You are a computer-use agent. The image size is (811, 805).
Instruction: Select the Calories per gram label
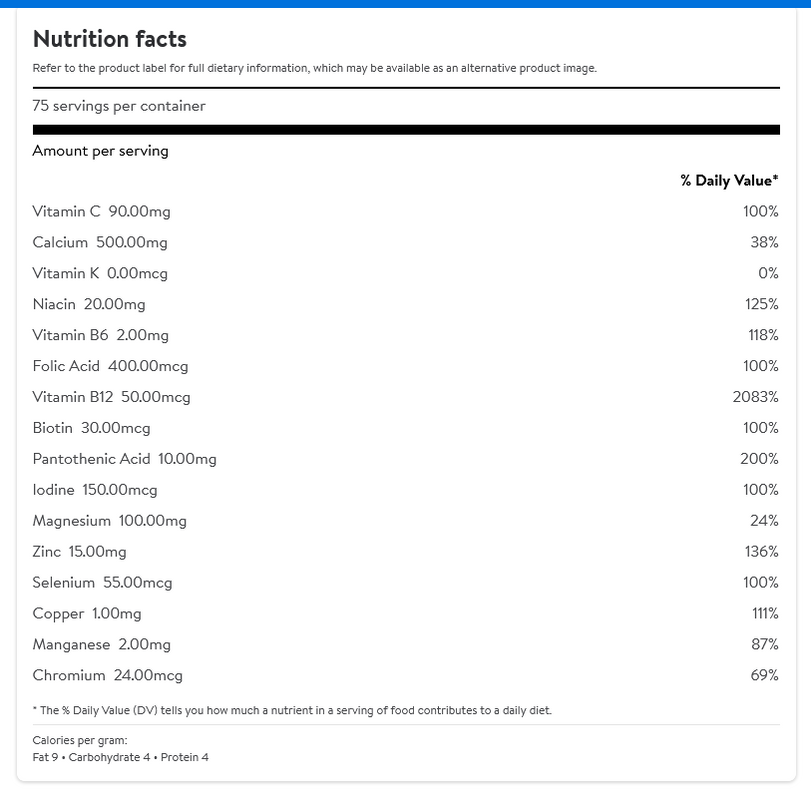(80, 740)
